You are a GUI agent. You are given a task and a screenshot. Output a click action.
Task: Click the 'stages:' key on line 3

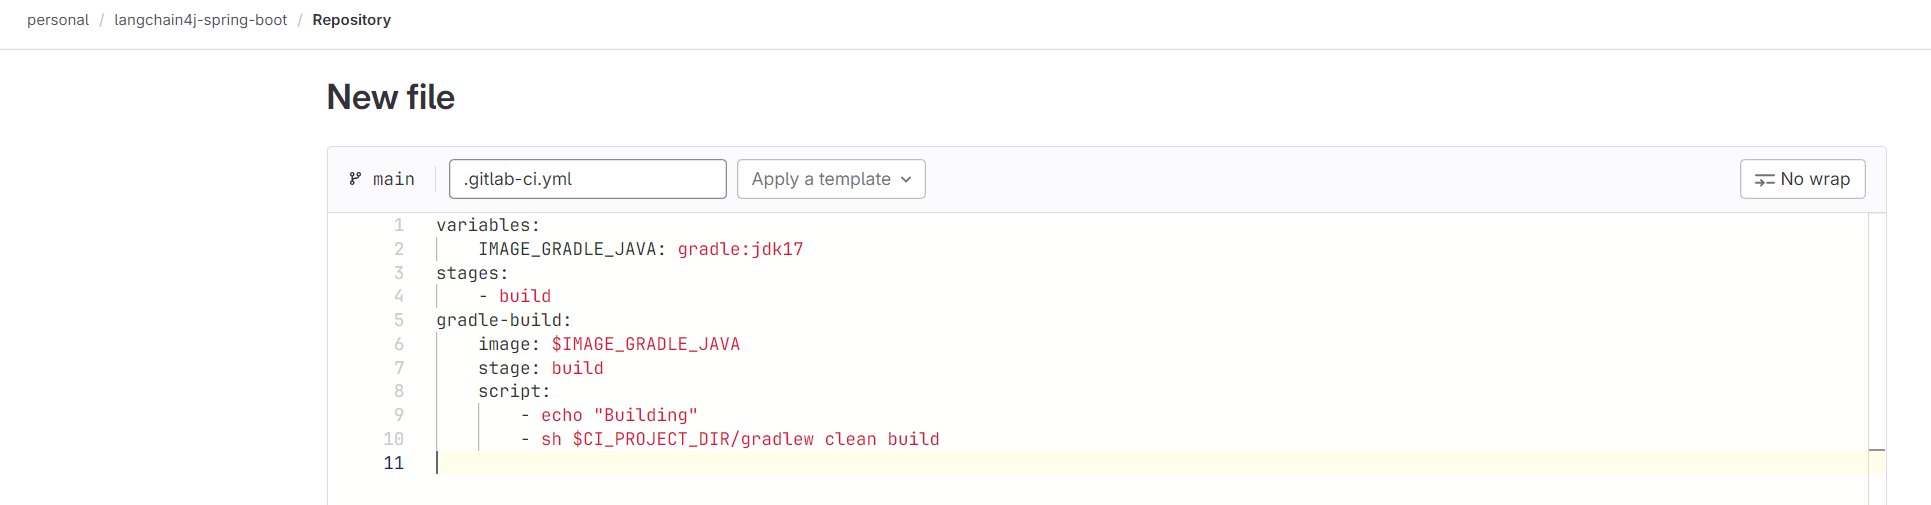472,273
